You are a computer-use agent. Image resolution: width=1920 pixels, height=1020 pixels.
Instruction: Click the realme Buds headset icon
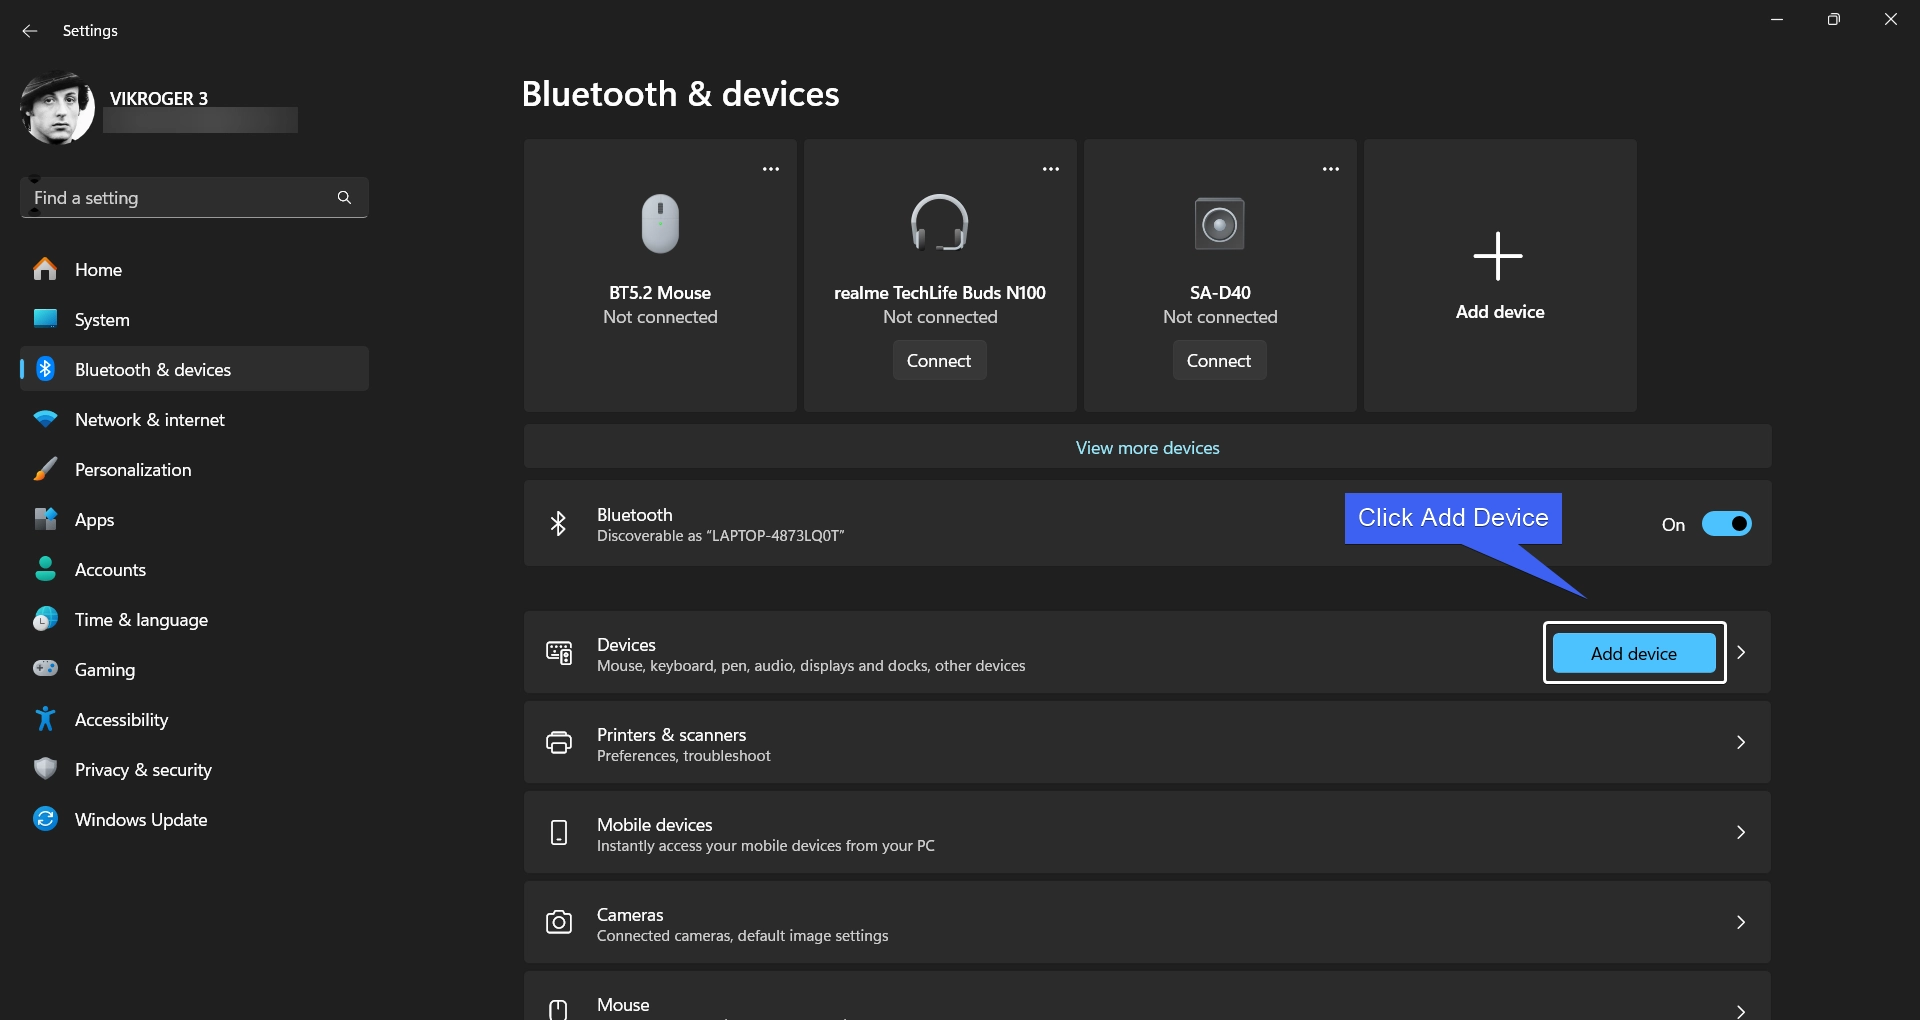[x=940, y=223]
